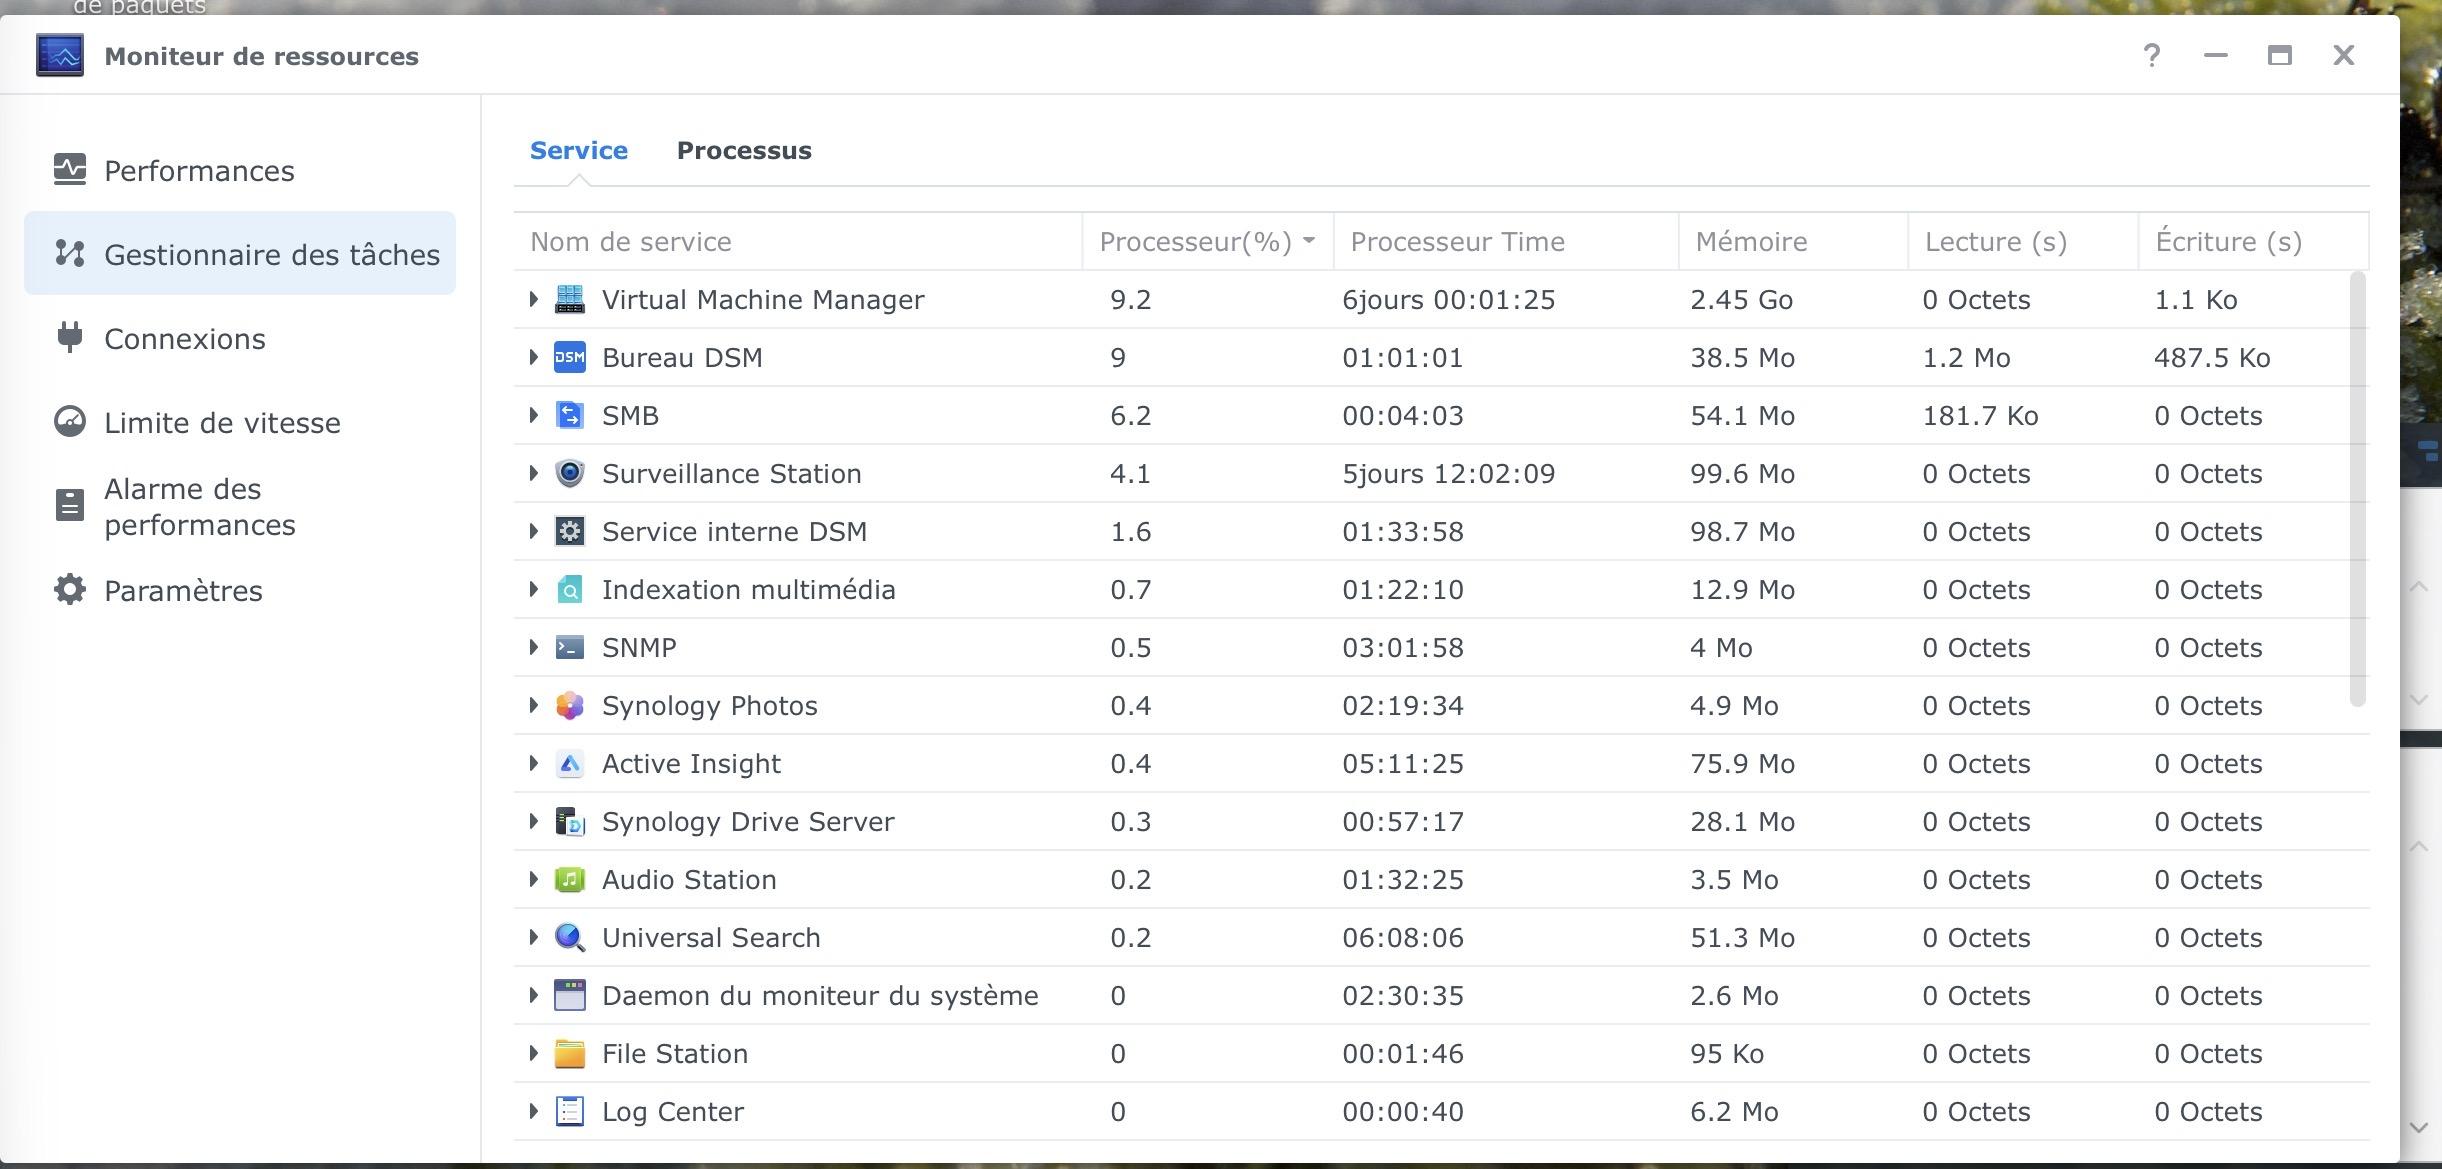Expand the Virtual Machine Manager row
2442x1169 pixels.
533,299
